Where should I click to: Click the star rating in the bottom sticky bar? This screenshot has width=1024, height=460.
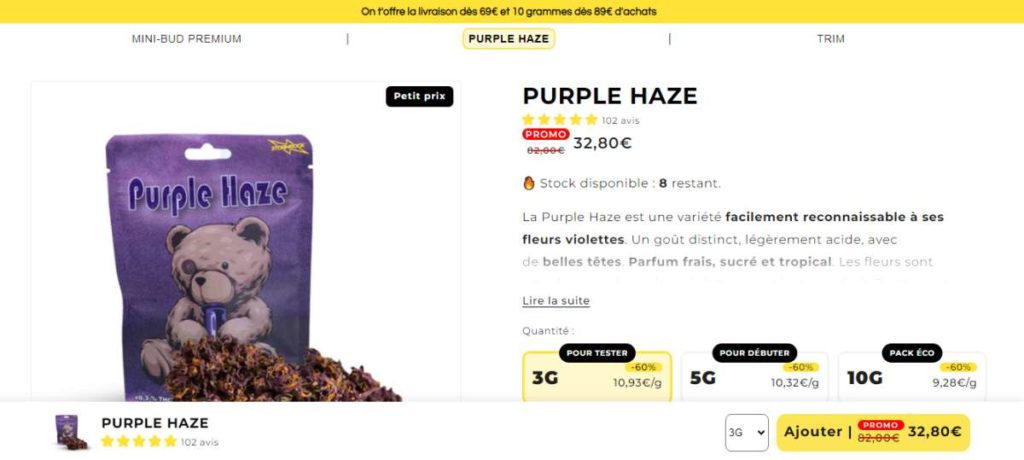click(139, 442)
